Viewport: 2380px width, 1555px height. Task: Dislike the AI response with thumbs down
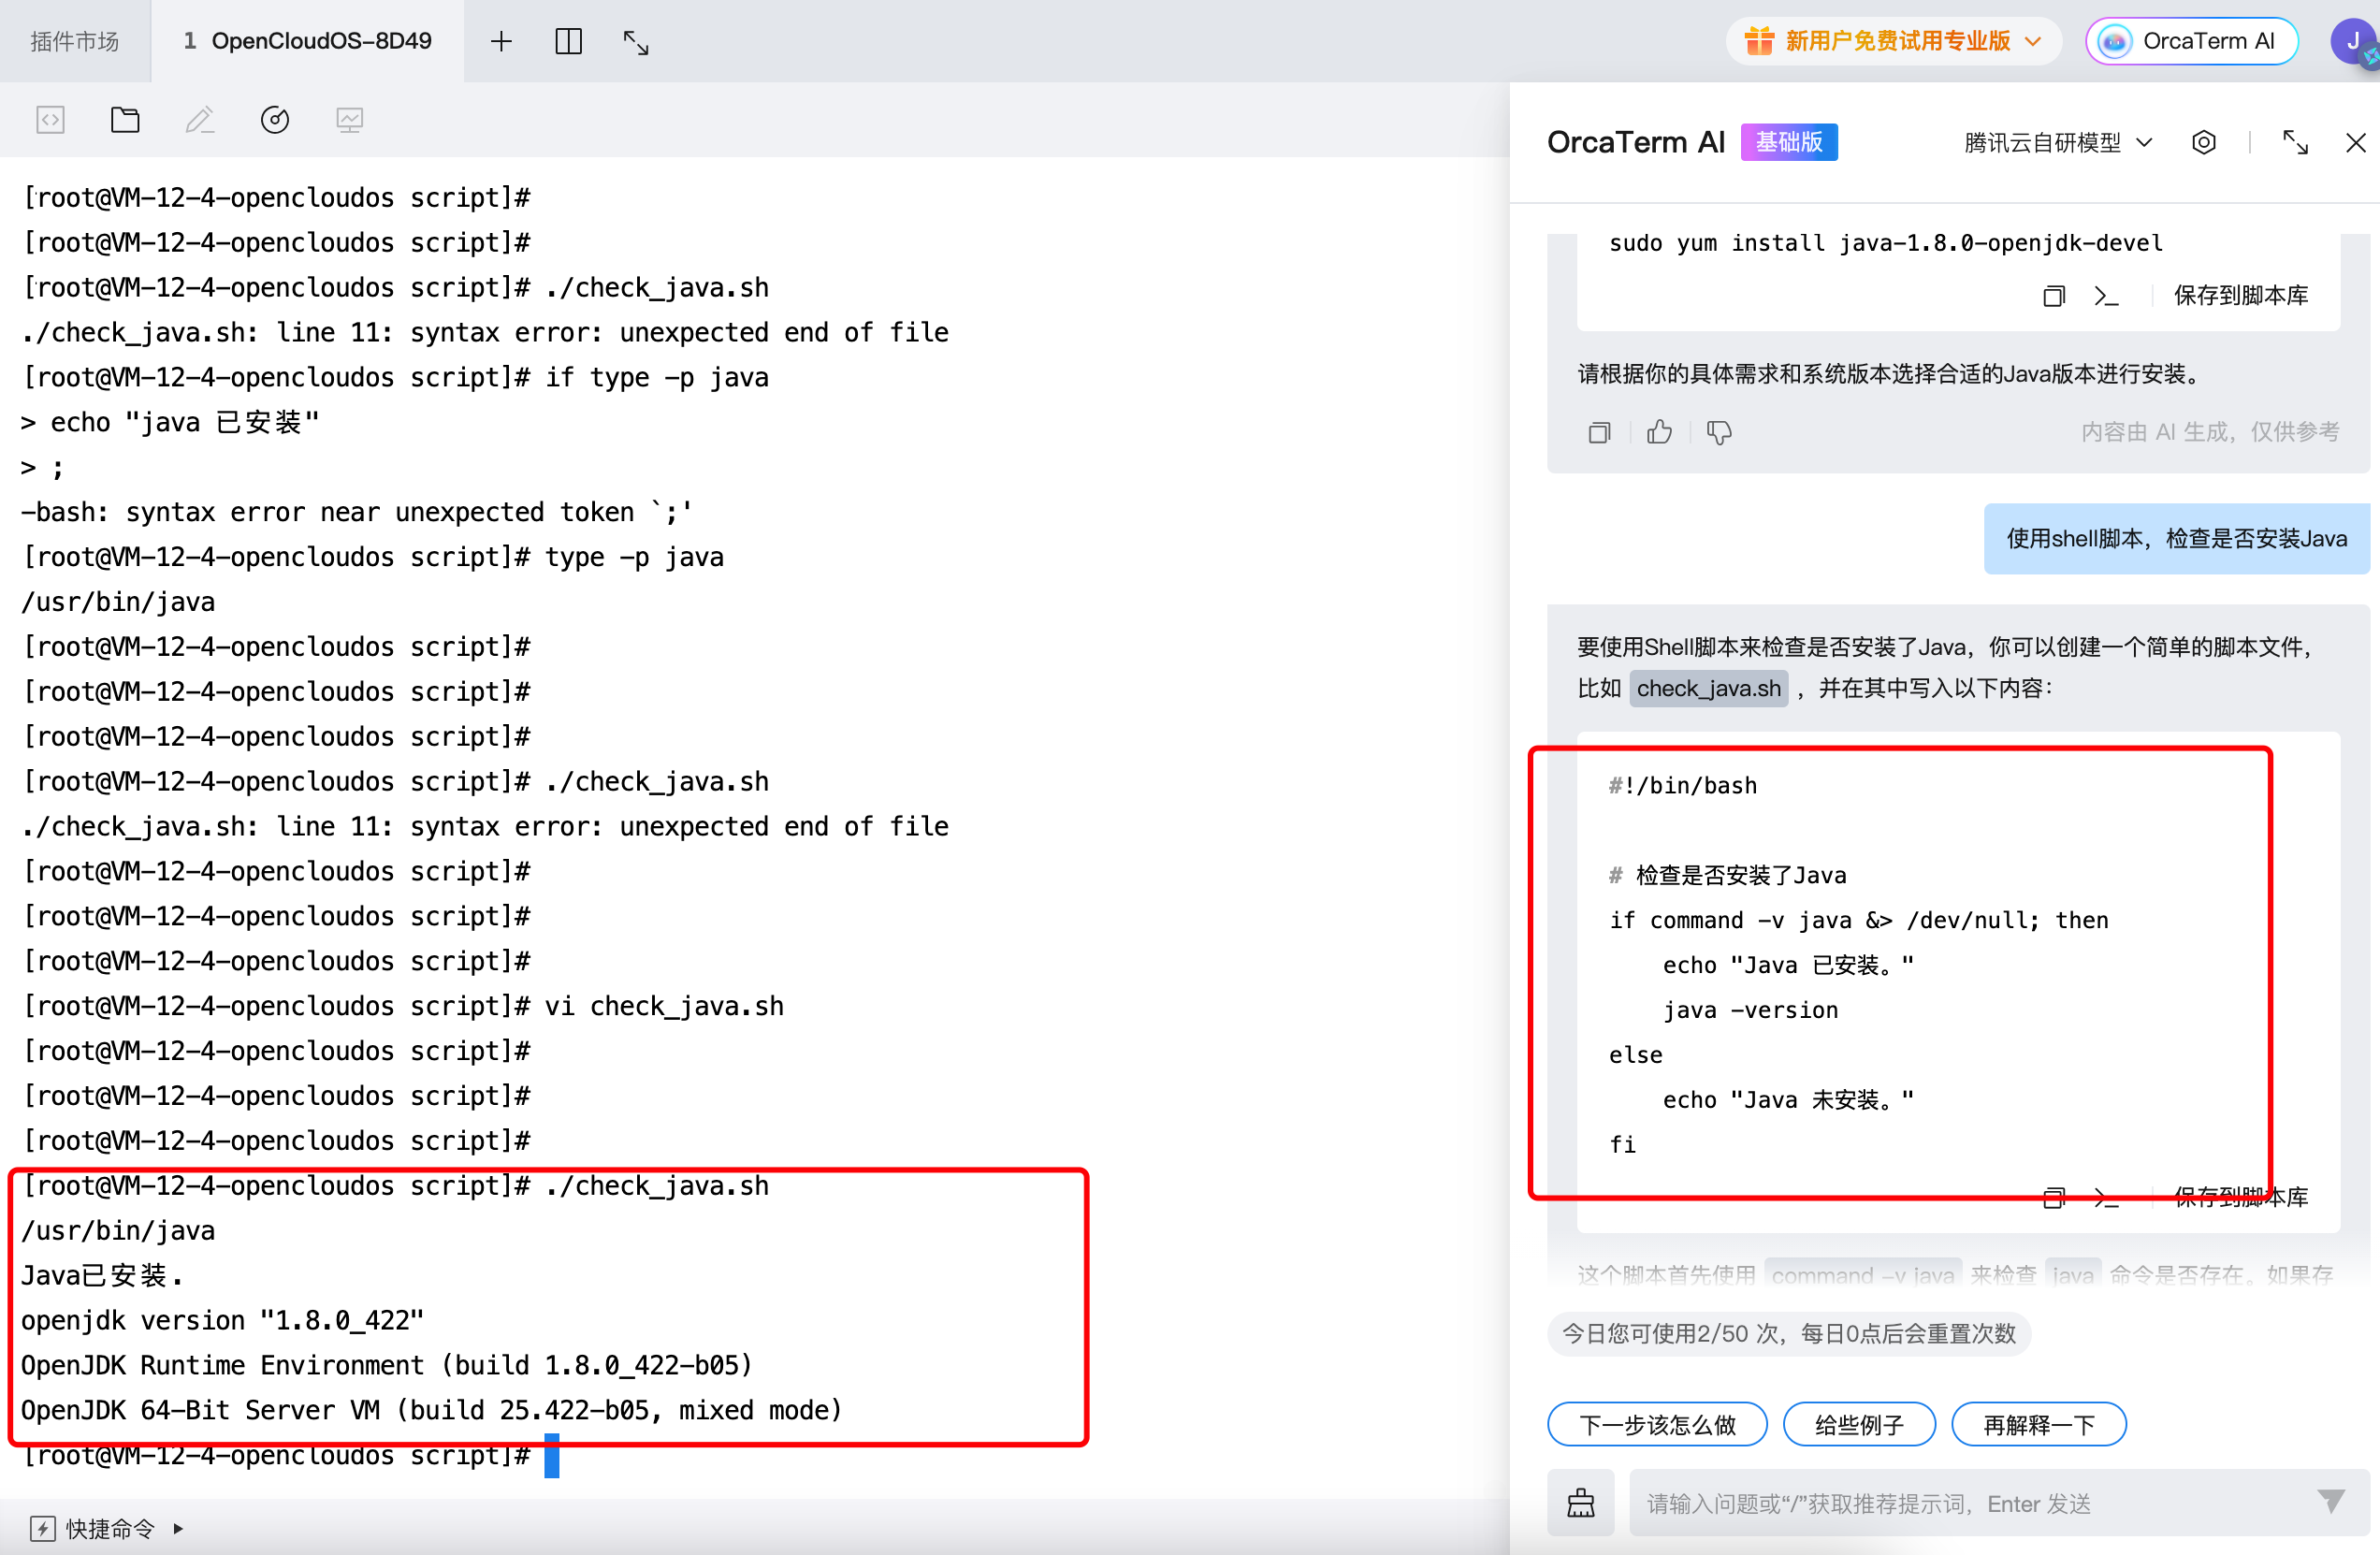click(1719, 432)
